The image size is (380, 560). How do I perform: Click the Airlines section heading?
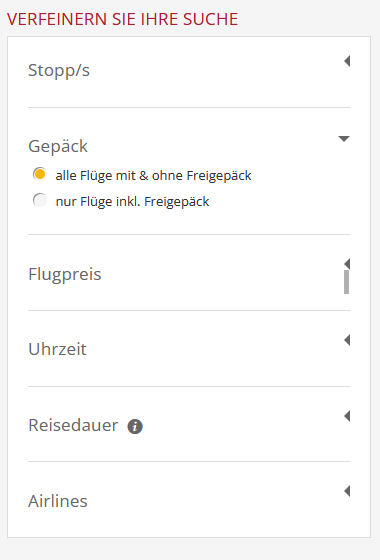click(58, 501)
